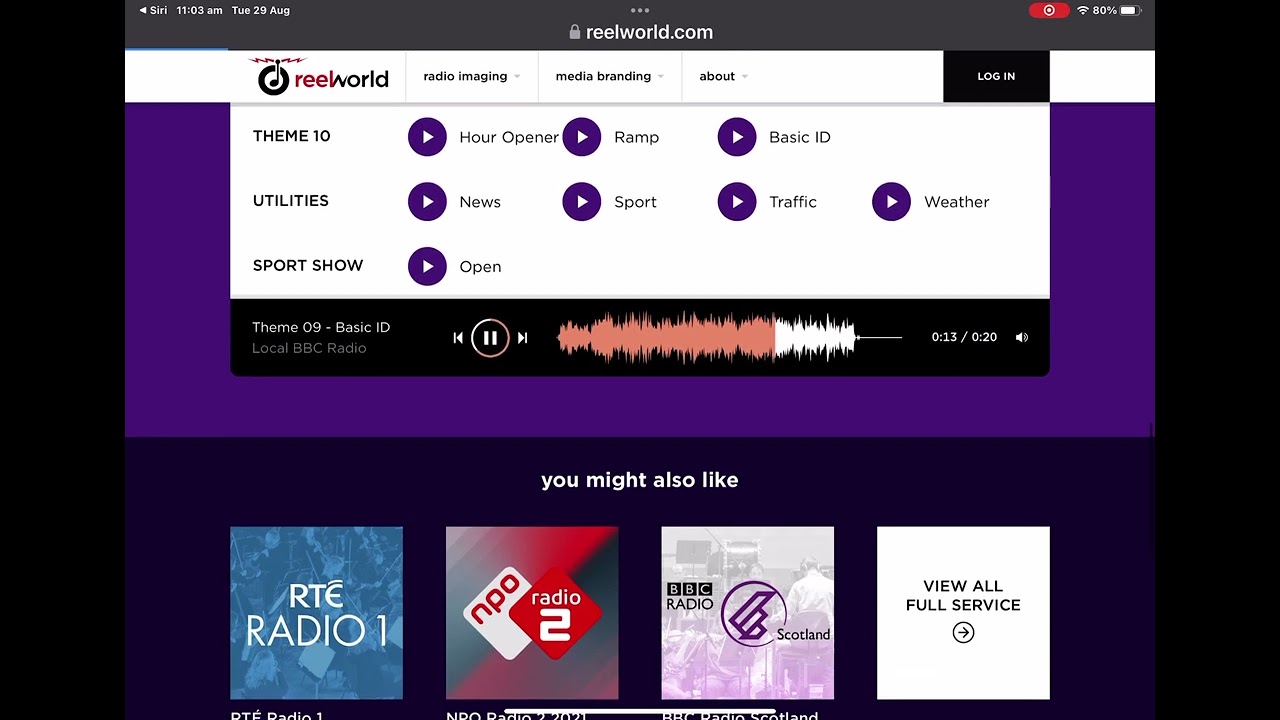
Task: Click the 0:13 / 0:20 time readout
Action: [x=964, y=337]
